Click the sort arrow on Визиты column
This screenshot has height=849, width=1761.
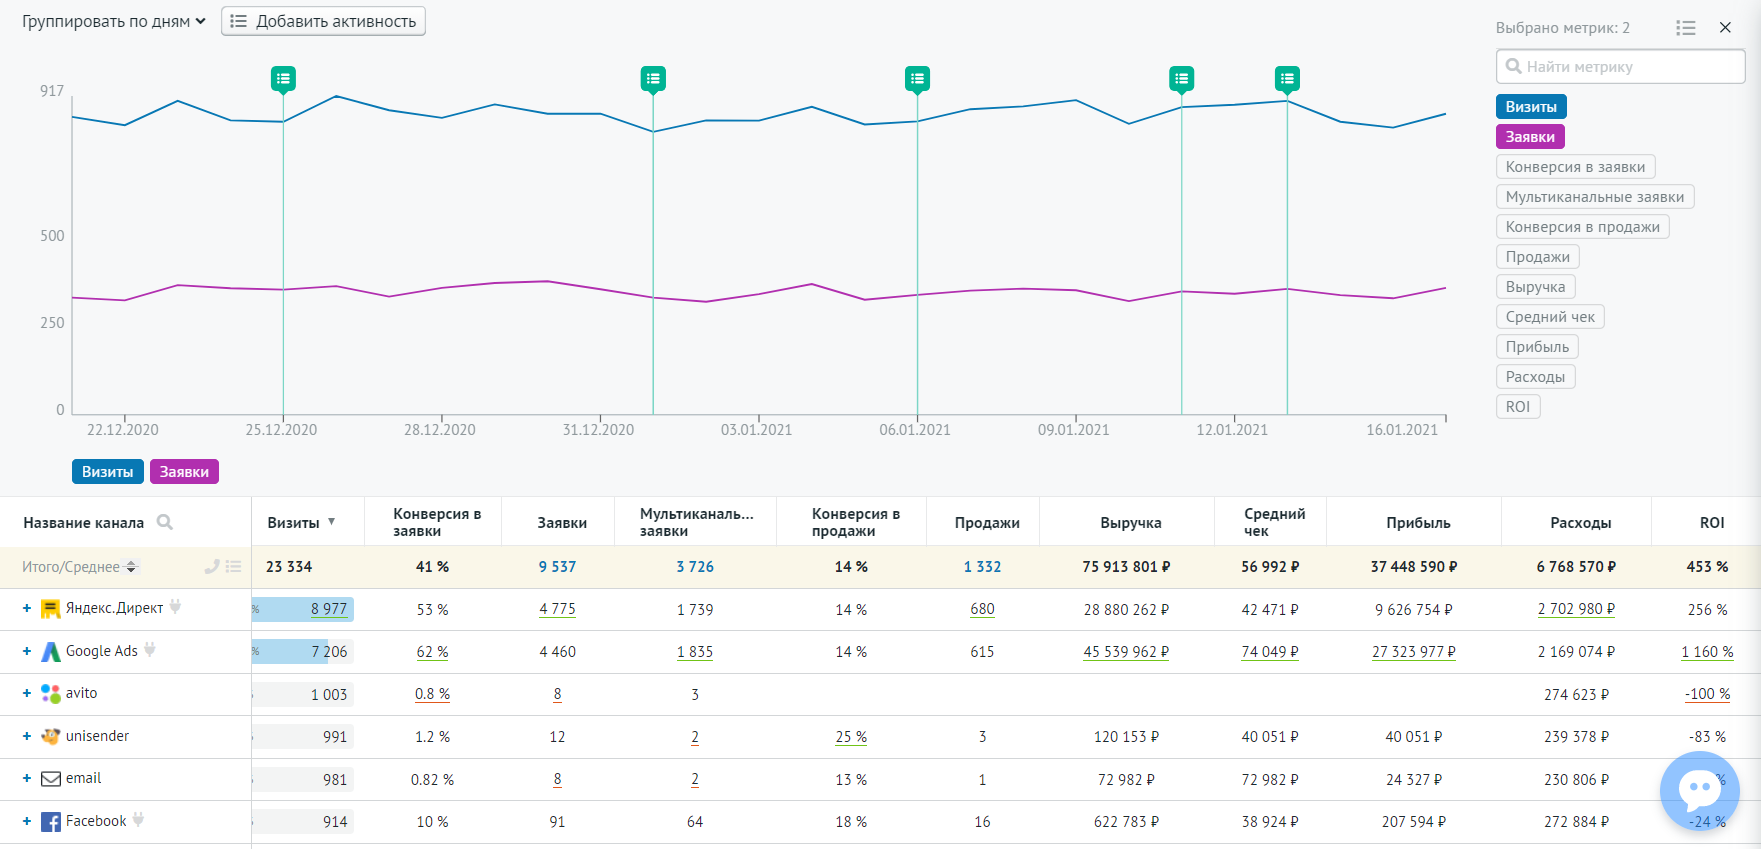(331, 522)
